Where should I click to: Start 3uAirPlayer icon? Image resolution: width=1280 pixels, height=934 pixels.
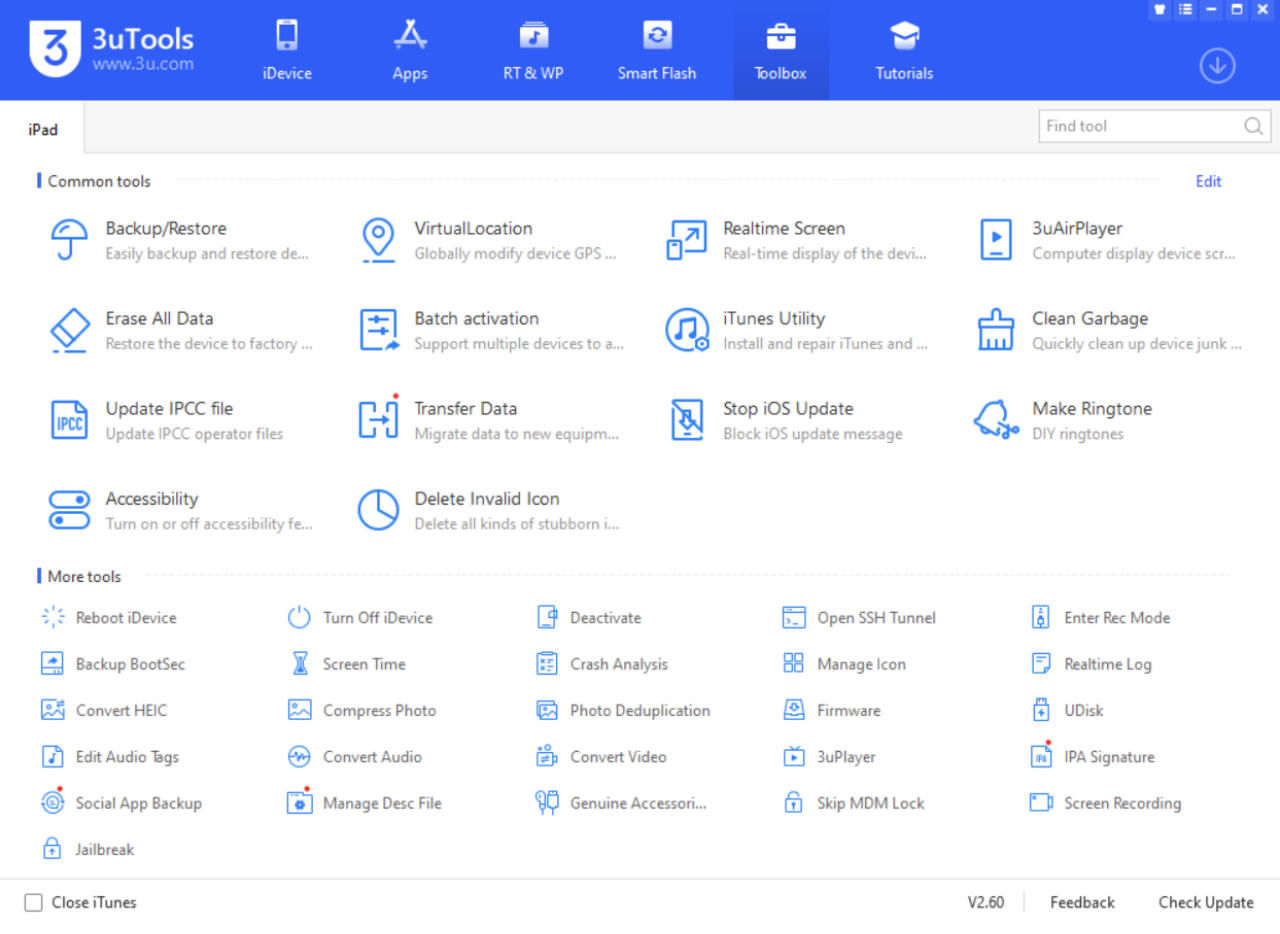click(996, 240)
